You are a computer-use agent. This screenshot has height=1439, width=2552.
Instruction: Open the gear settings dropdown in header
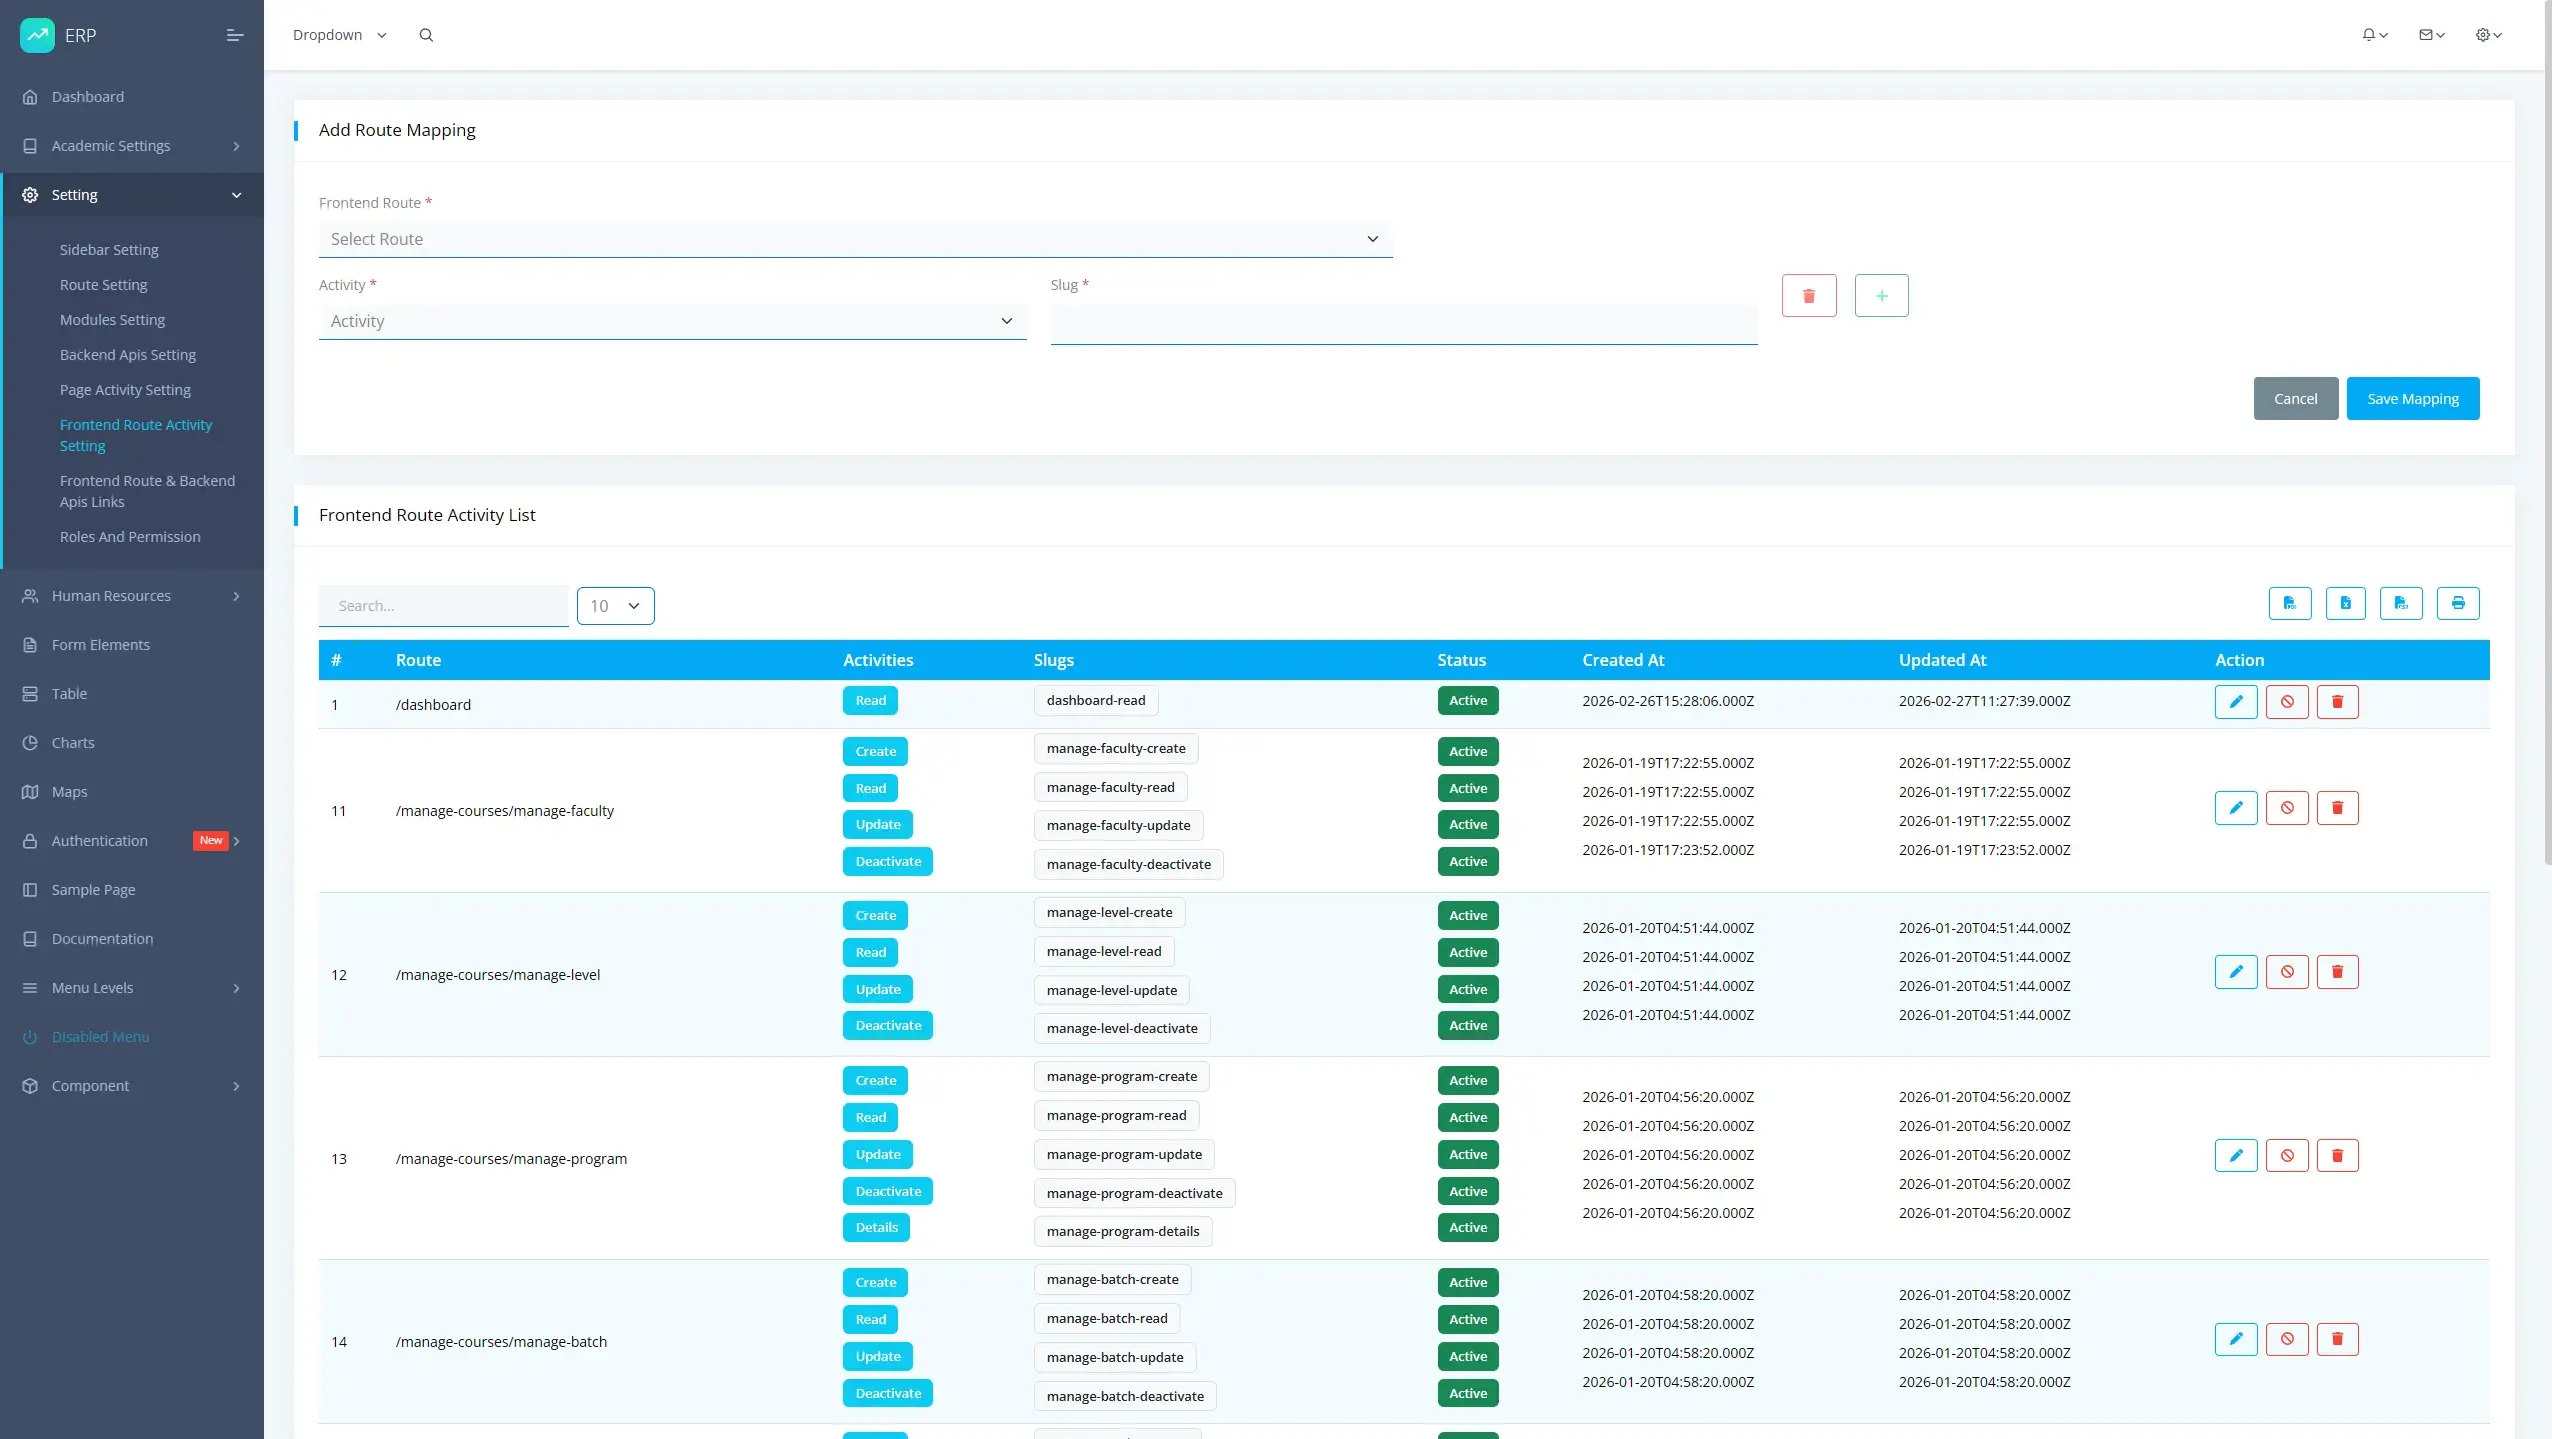[2489, 35]
